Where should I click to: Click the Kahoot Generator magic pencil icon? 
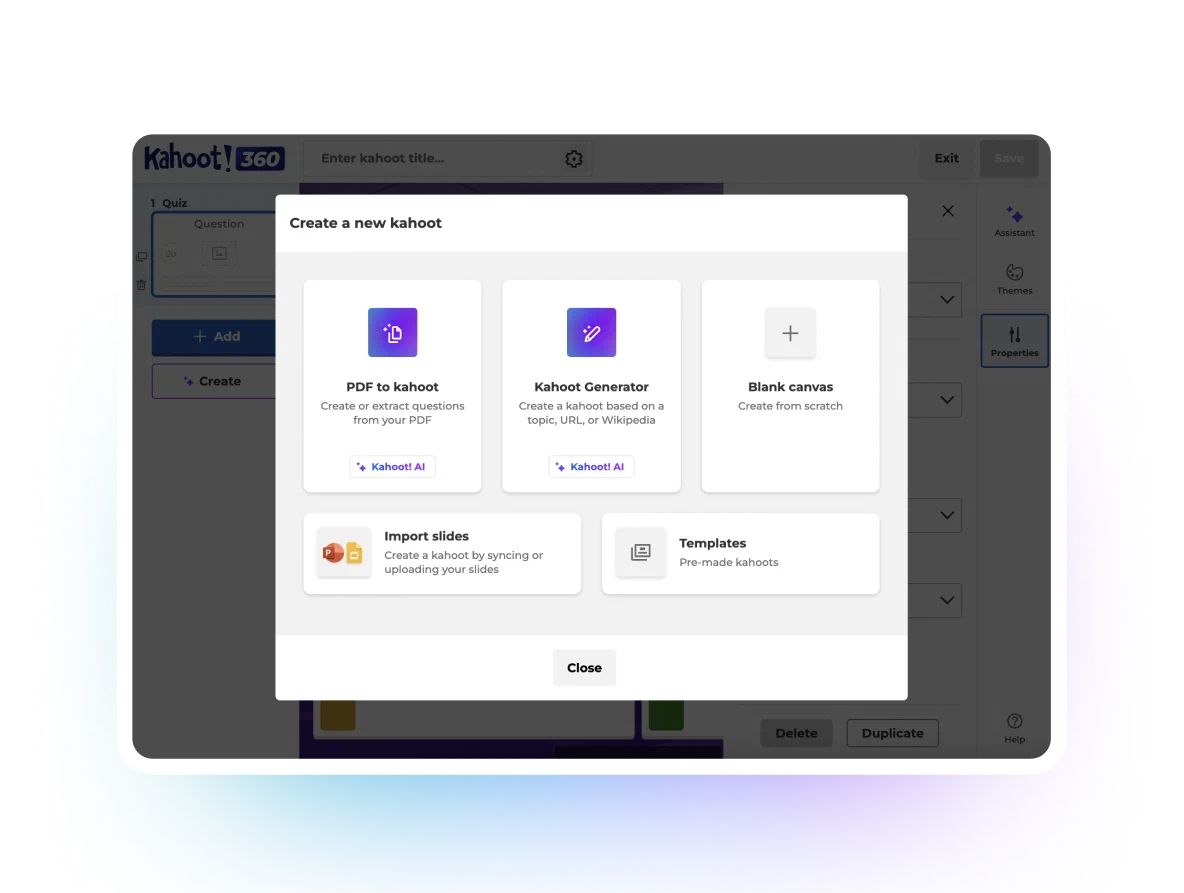point(591,332)
